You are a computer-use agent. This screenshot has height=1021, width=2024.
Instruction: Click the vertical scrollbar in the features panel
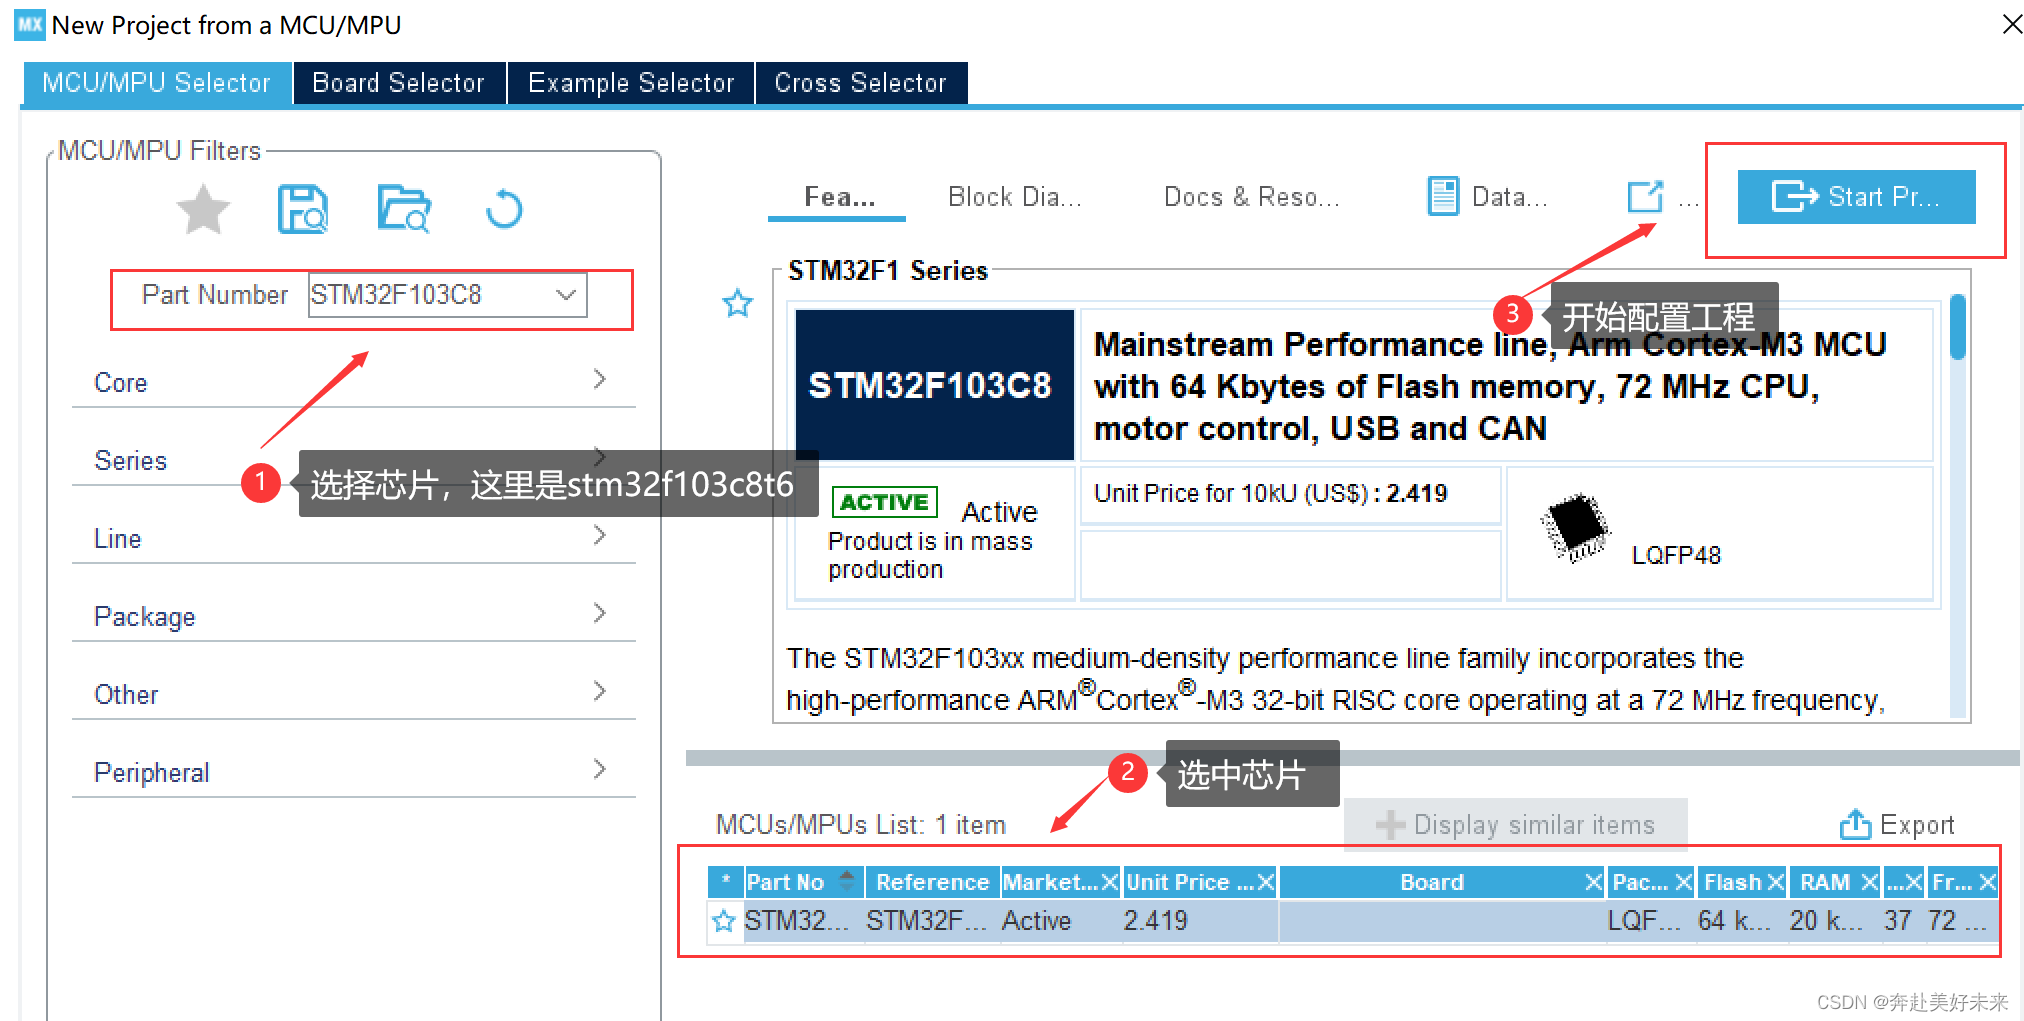tap(1958, 327)
